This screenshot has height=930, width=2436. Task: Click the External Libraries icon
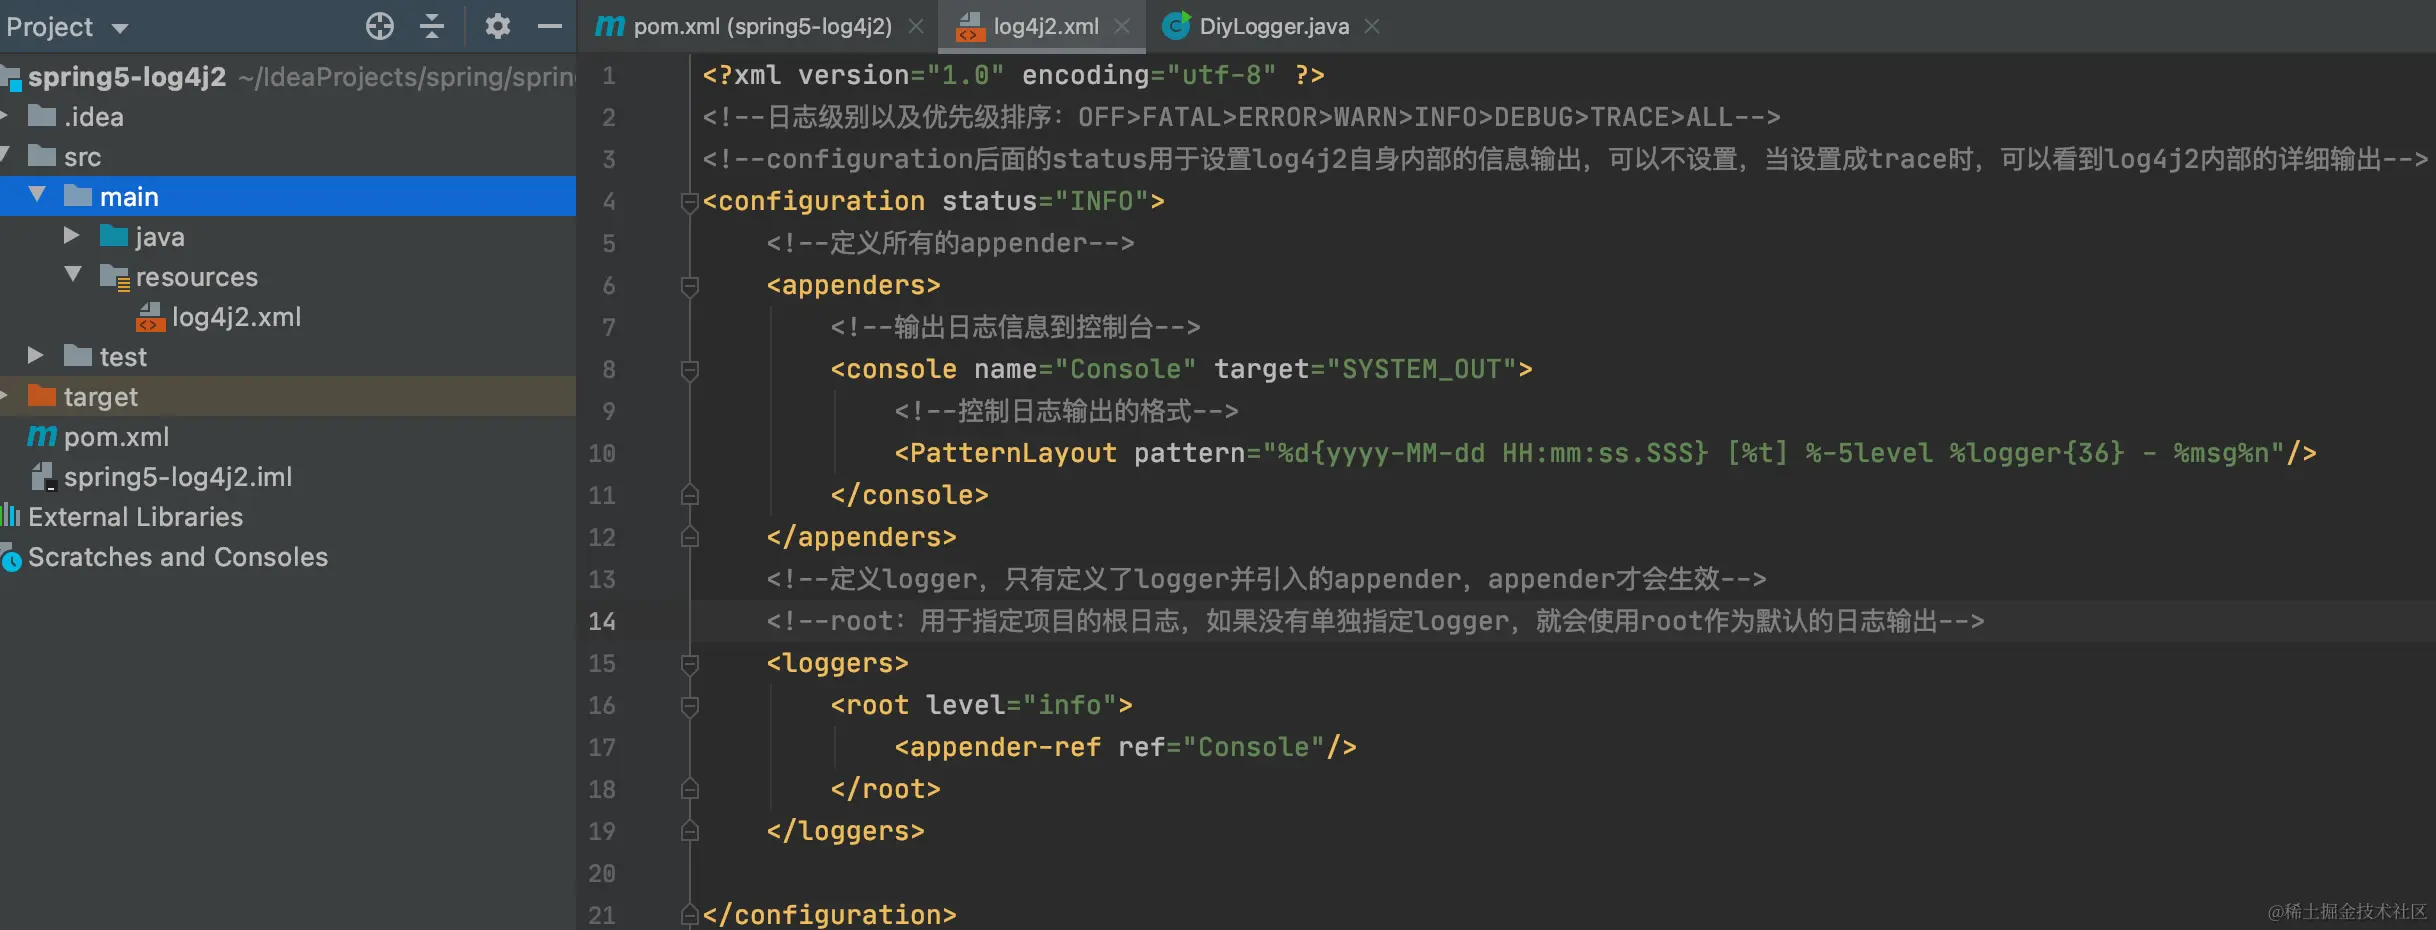11,516
